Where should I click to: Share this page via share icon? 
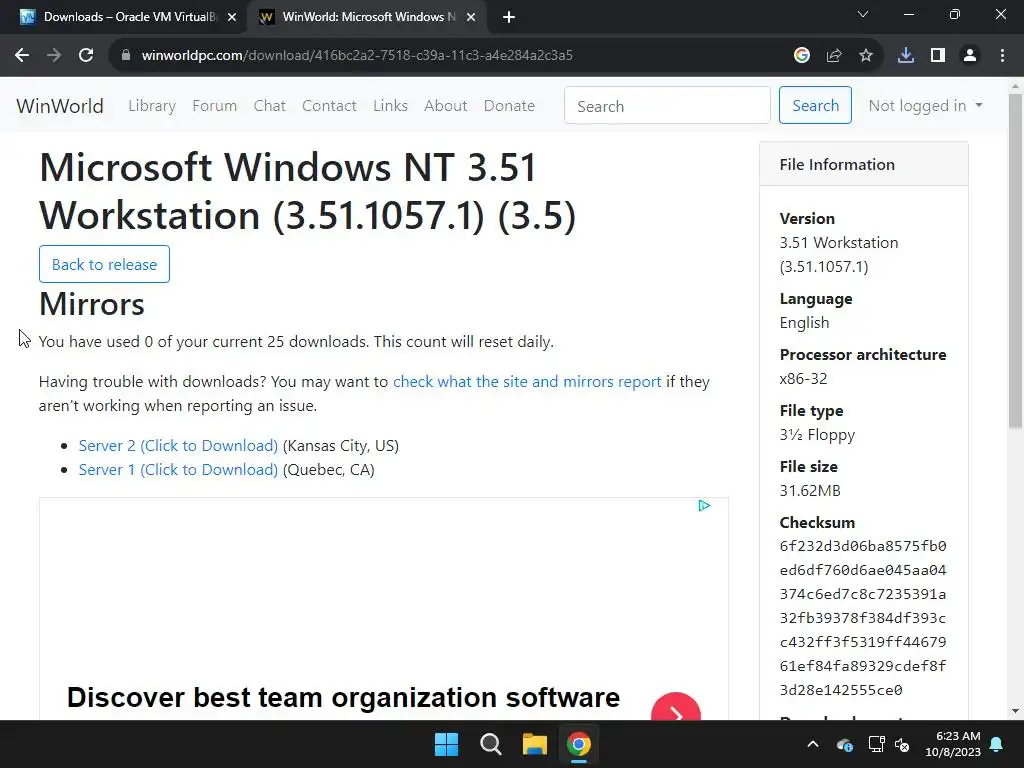coord(834,56)
